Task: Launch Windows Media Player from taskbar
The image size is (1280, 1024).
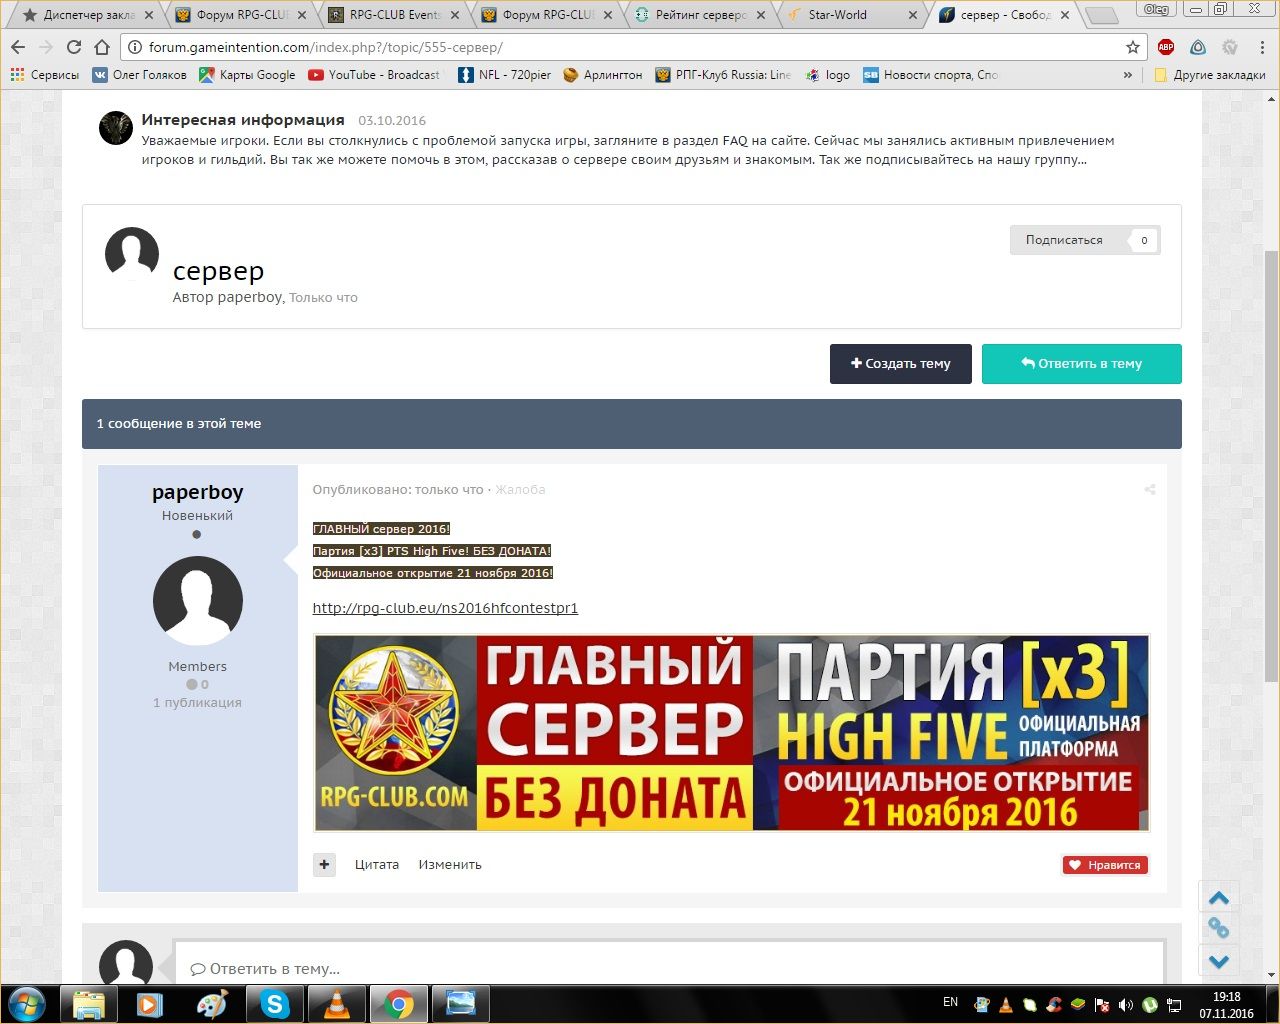Action: coord(150,1003)
